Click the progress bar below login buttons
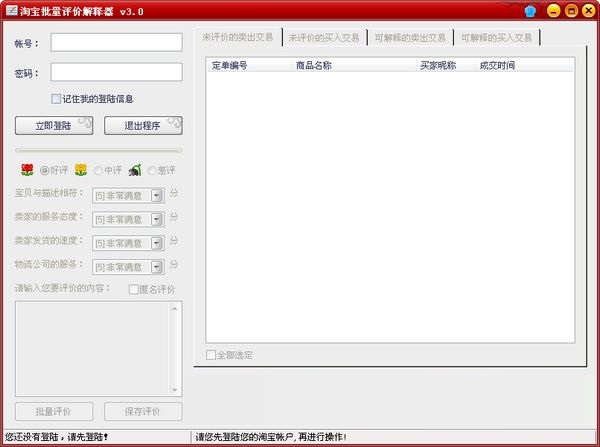The width and height of the screenshot is (600, 447). click(x=98, y=150)
